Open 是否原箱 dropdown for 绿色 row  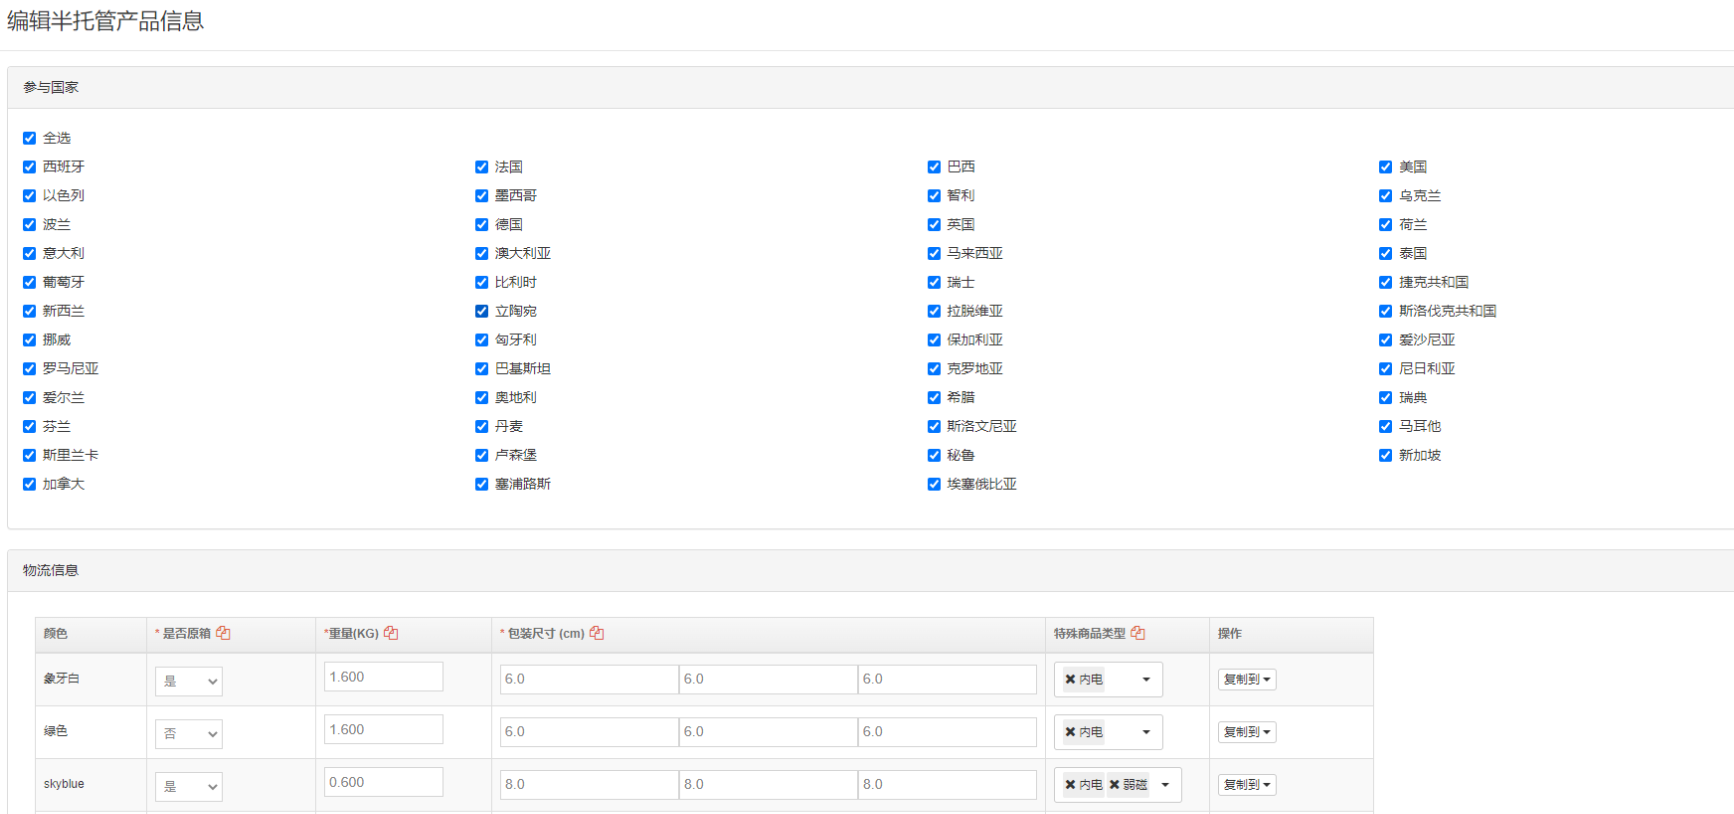click(x=189, y=734)
